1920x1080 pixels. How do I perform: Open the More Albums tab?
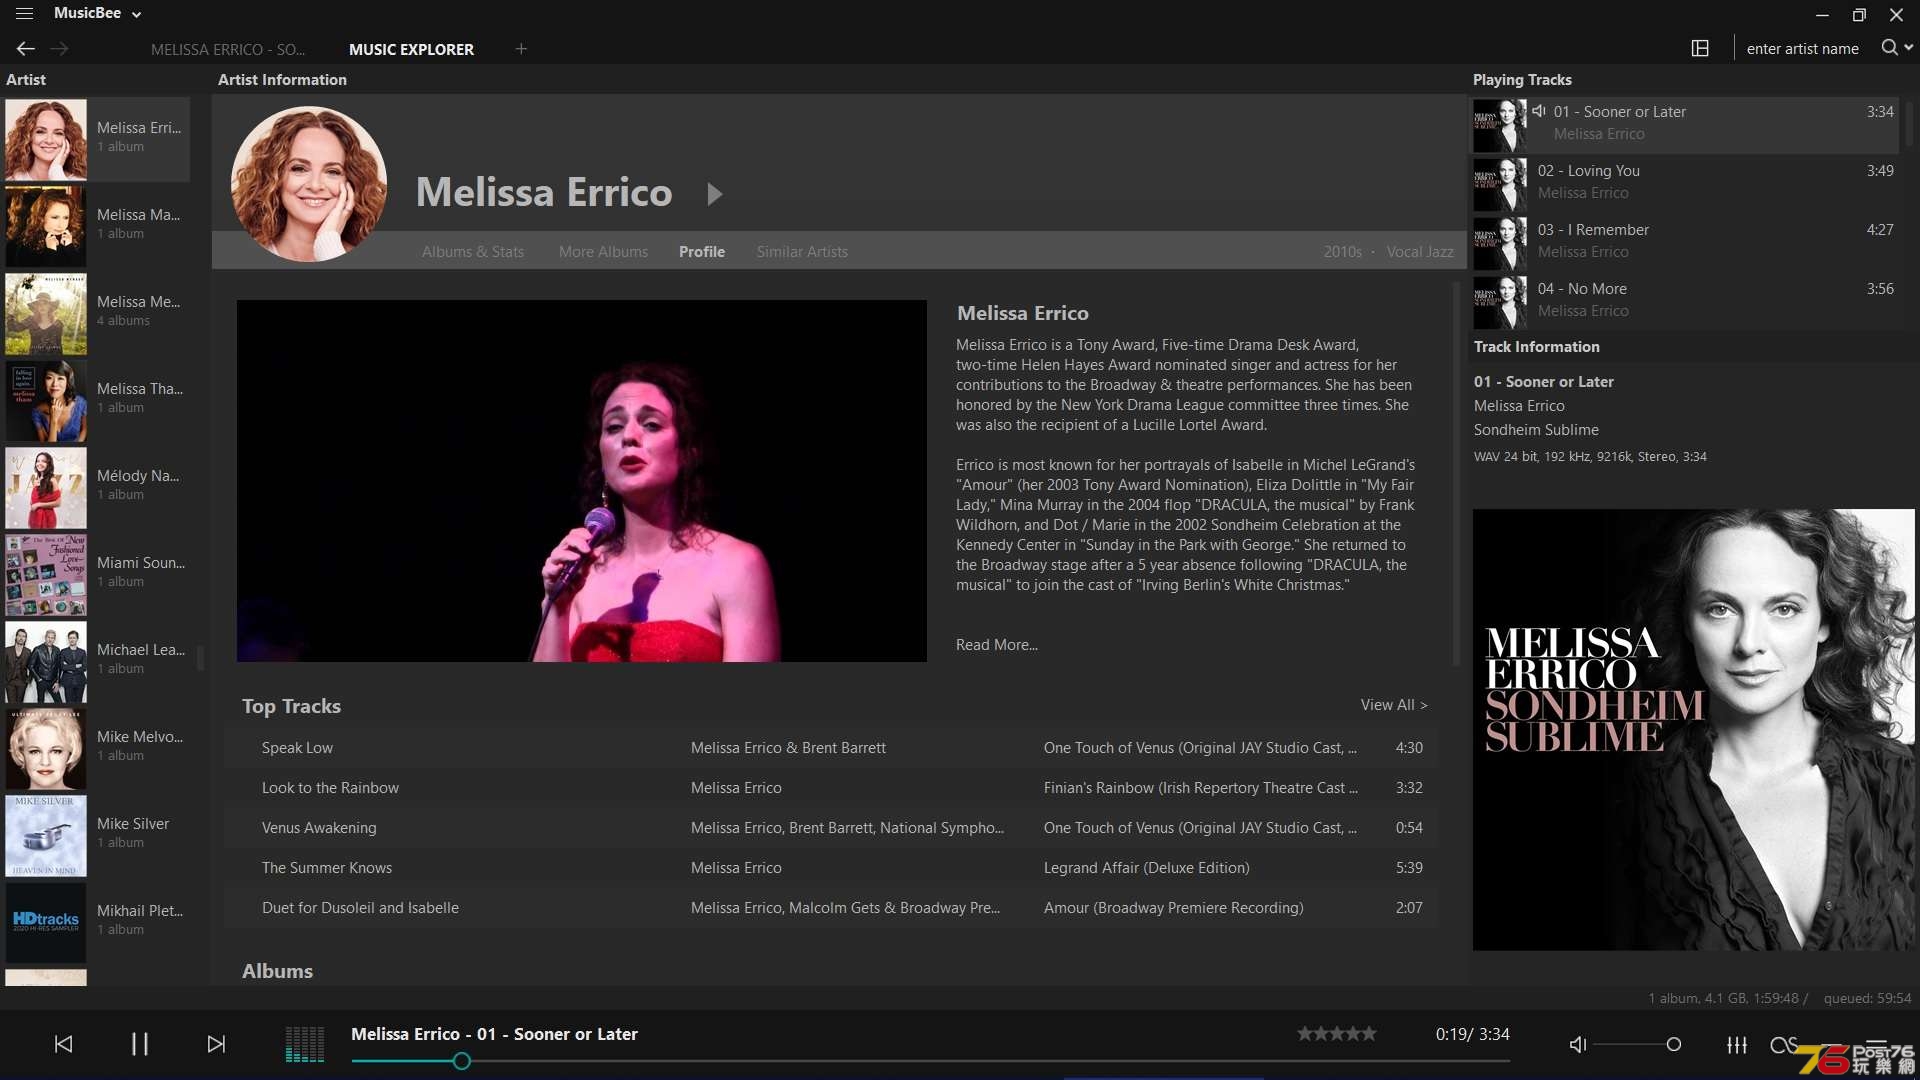(x=603, y=252)
